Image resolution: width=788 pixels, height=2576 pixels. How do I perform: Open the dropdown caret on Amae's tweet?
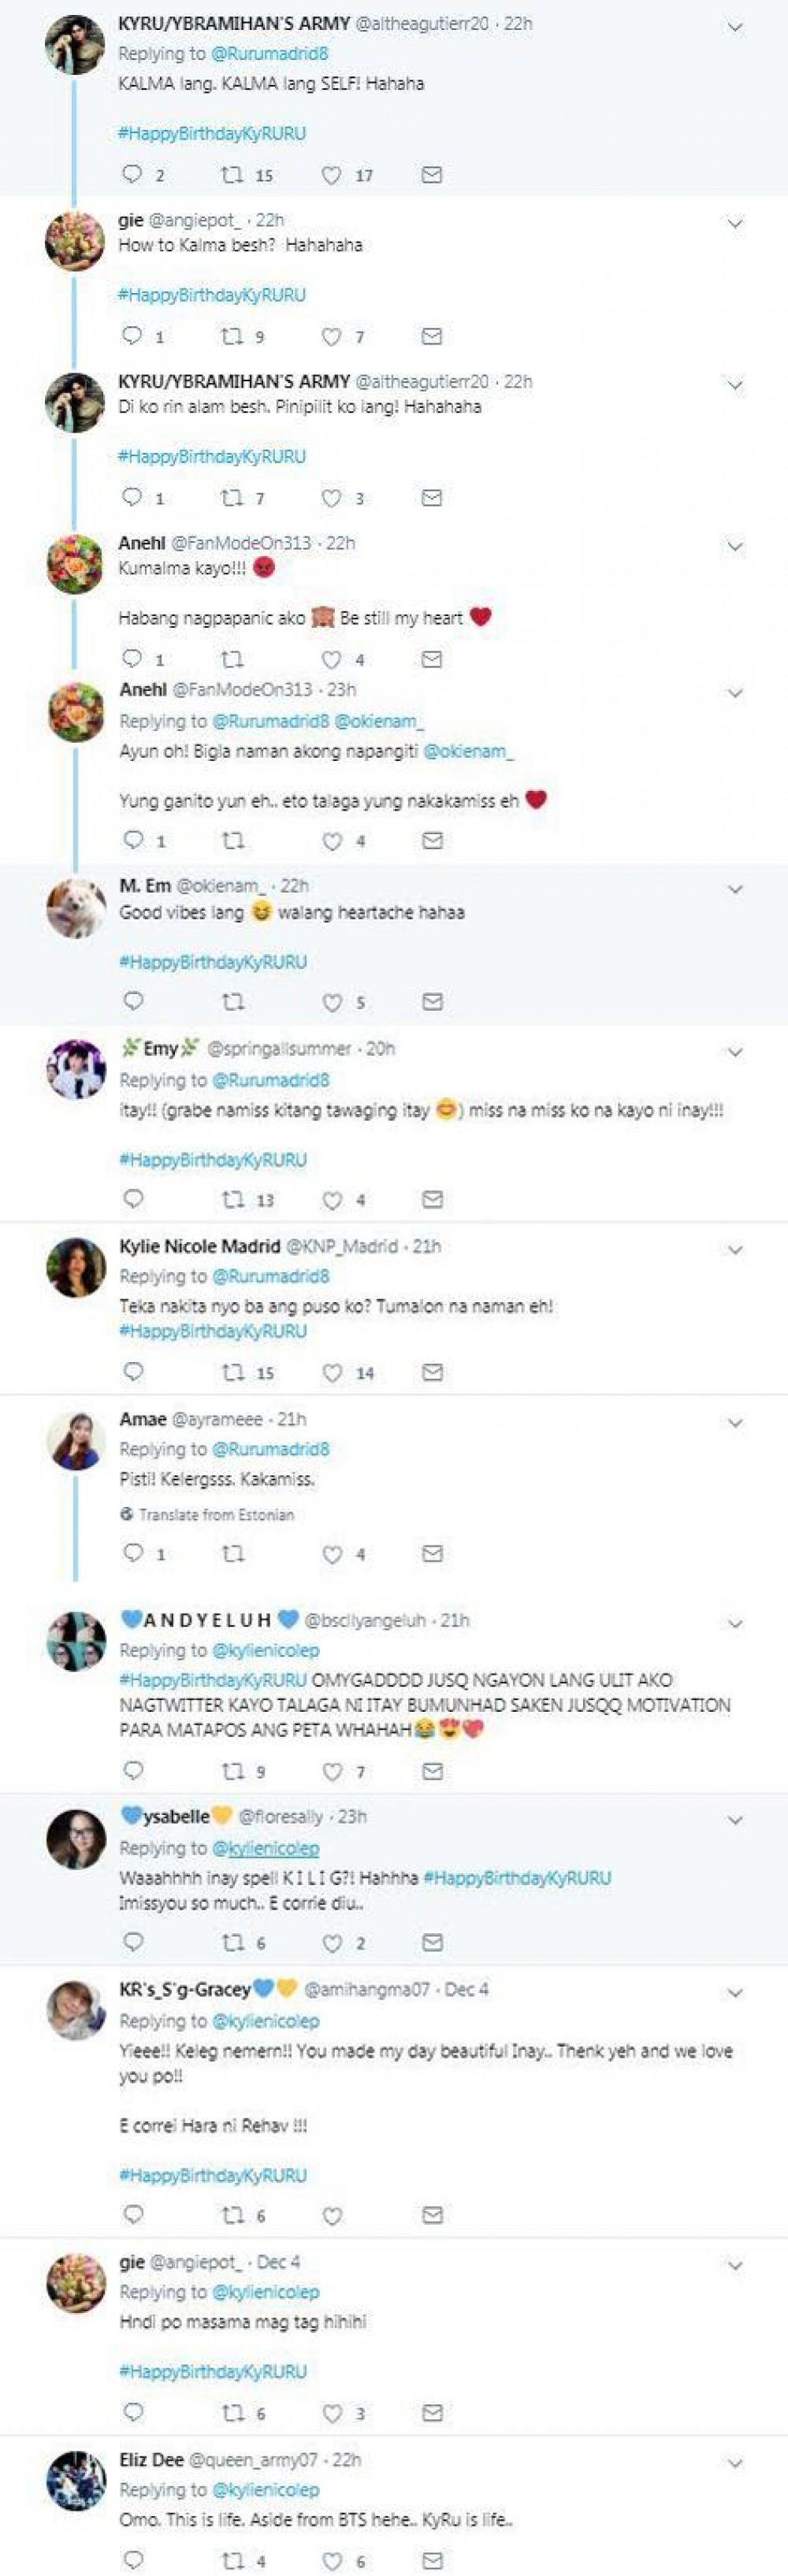tap(735, 1423)
